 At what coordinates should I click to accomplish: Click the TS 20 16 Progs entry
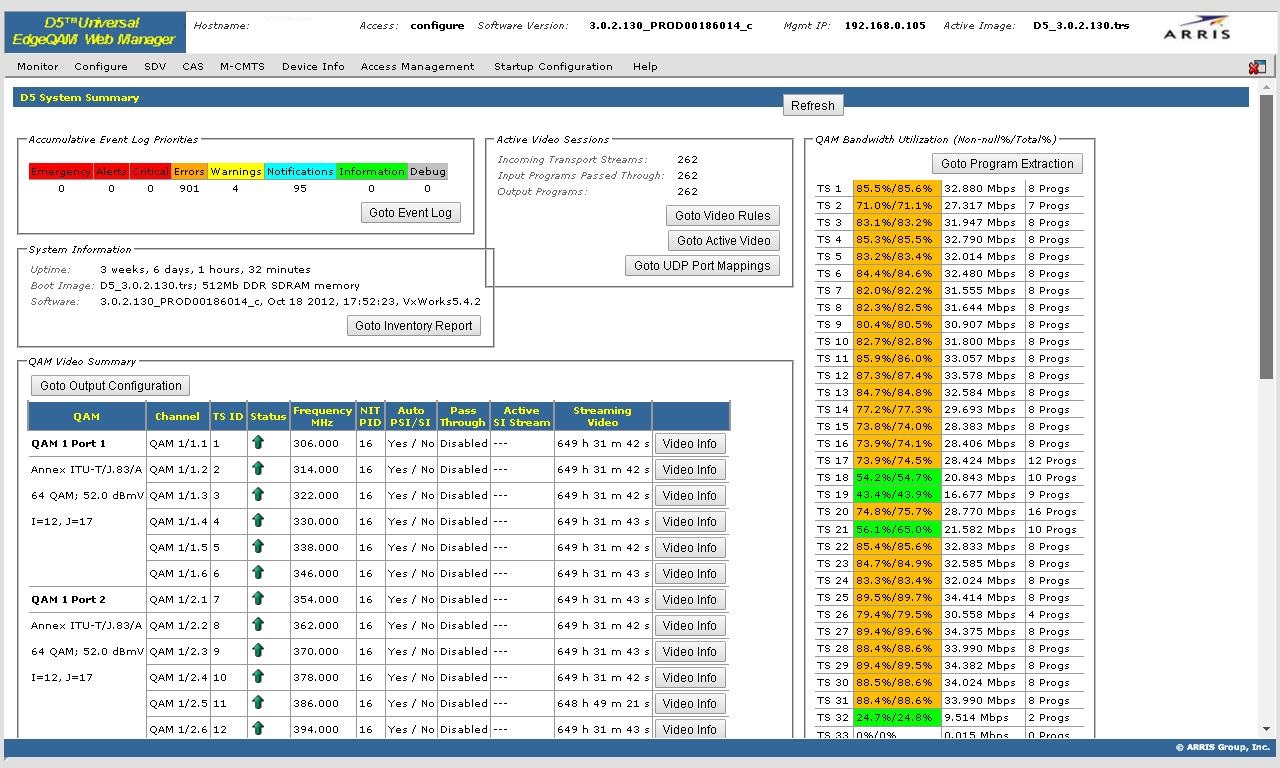[x=1053, y=512]
